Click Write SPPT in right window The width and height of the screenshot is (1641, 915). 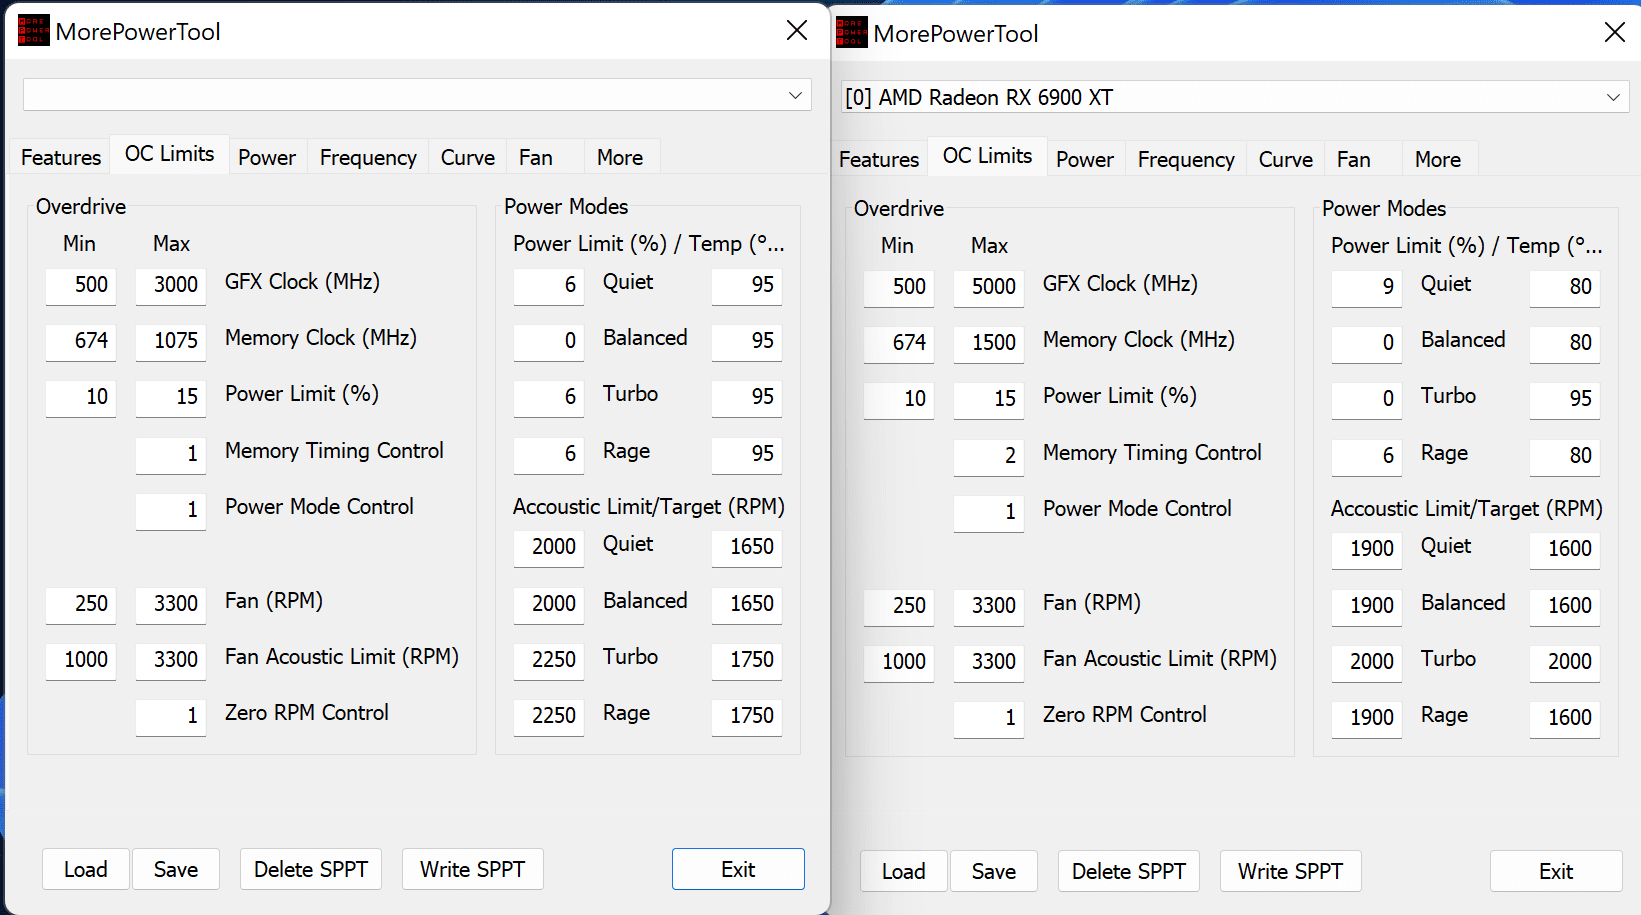click(1291, 871)
